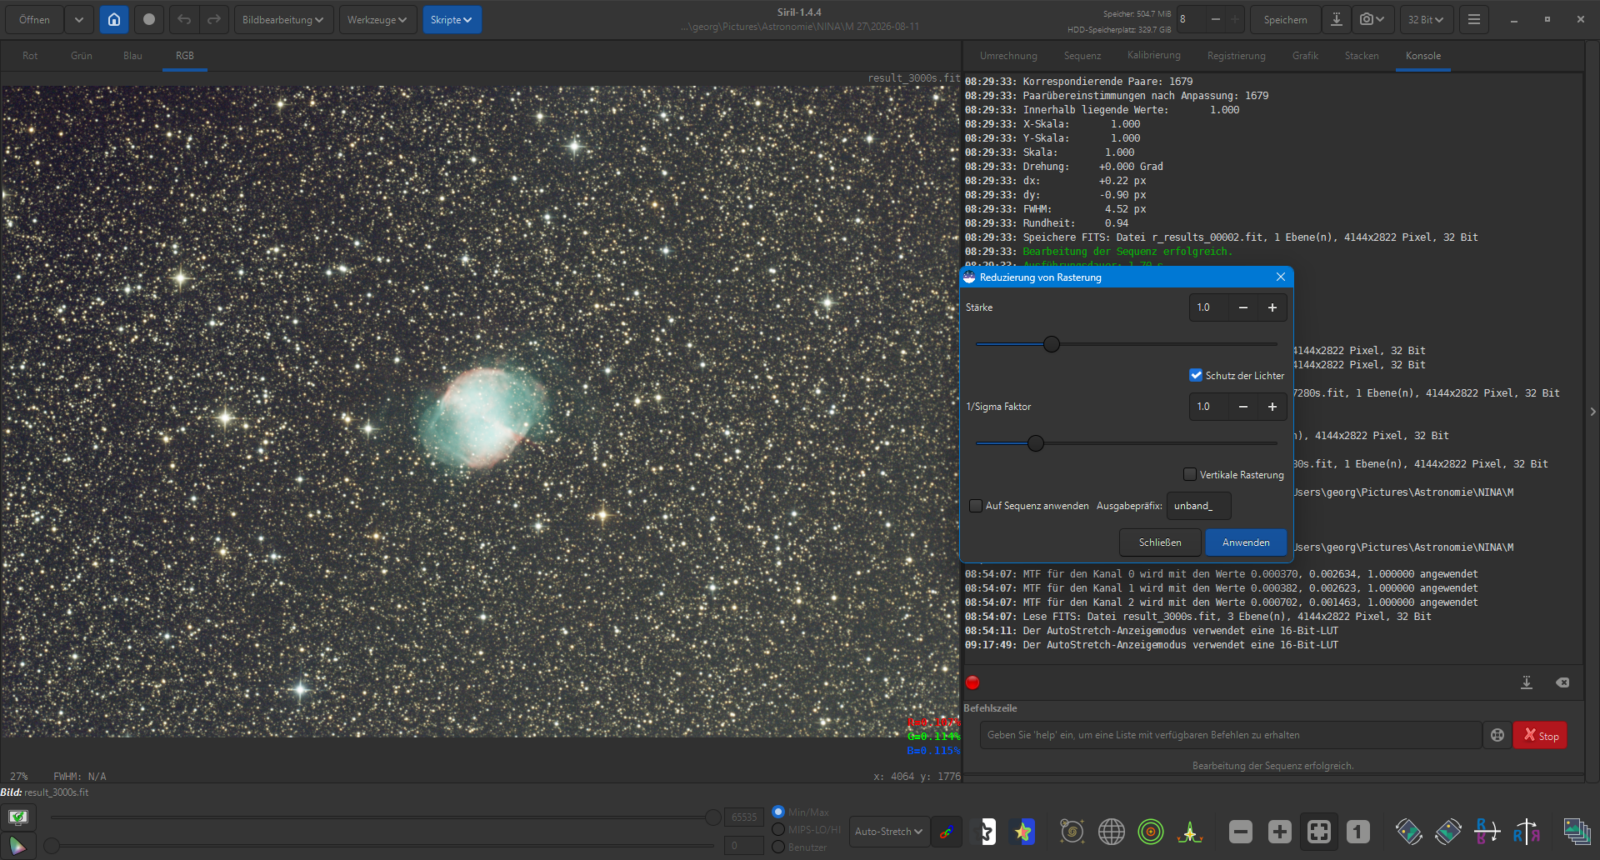Click the home directory icon
This screenshot has width=1600, height=860.
pyautogui.click(x=114, y=20)
